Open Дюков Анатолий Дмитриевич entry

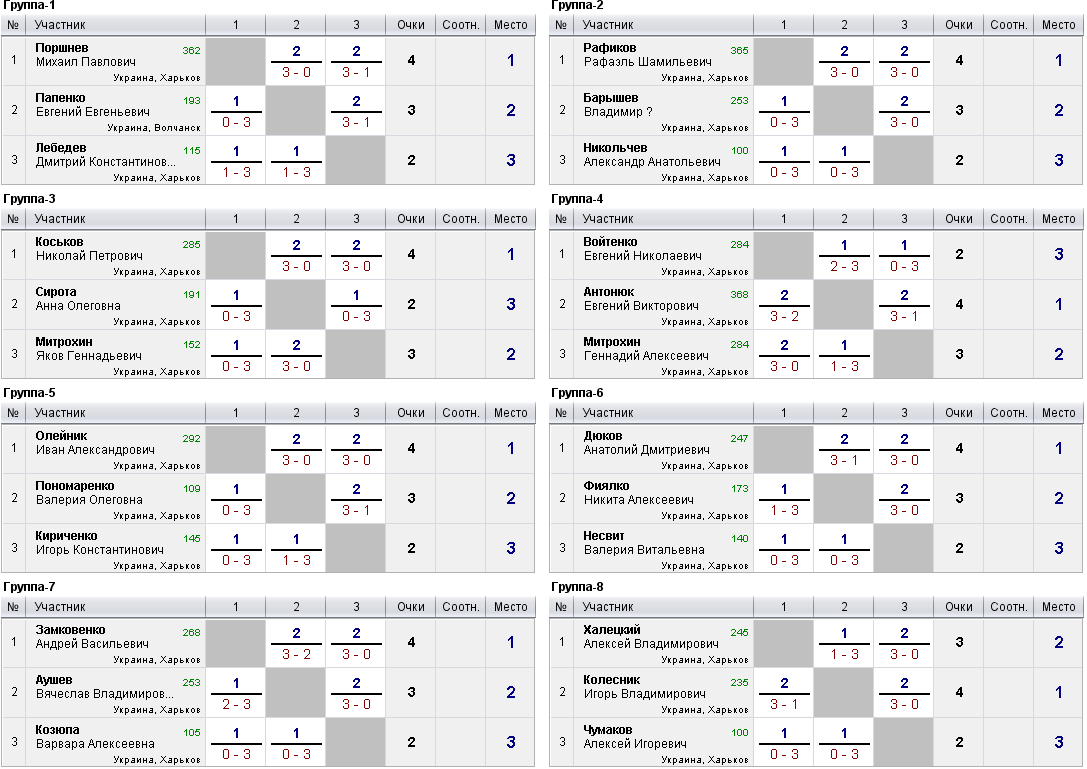[x=646, y=443]
